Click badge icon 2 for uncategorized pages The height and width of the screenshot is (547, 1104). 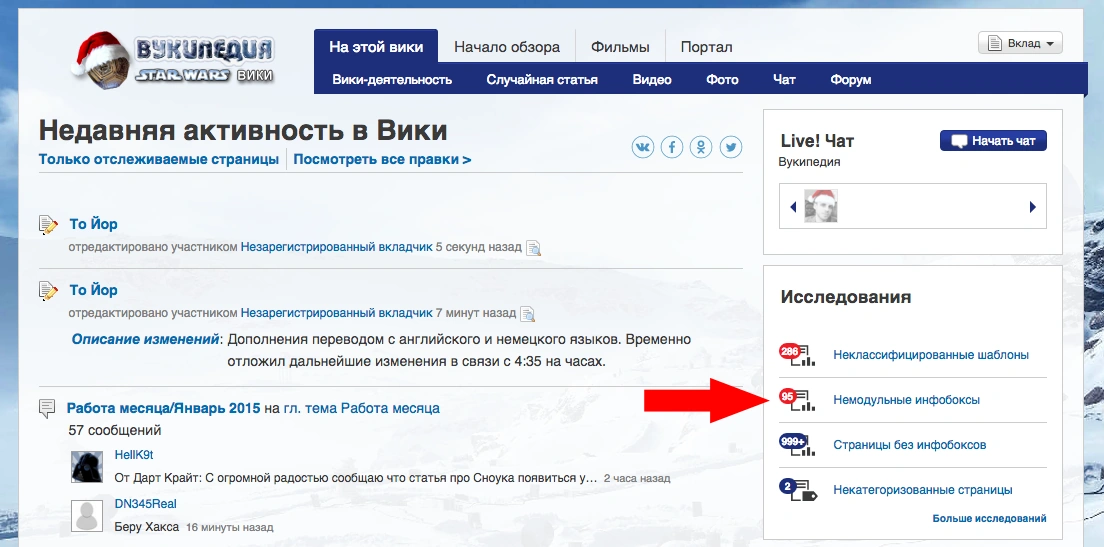coord(798,489)
